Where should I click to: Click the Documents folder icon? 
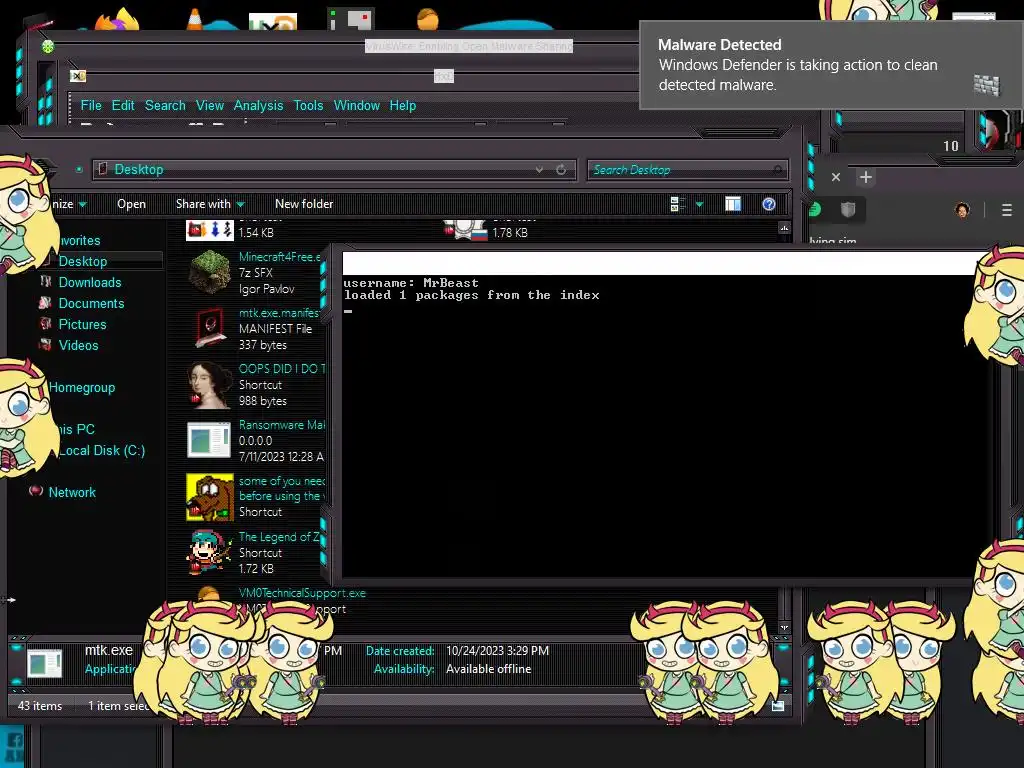click(x=46, y=302)
